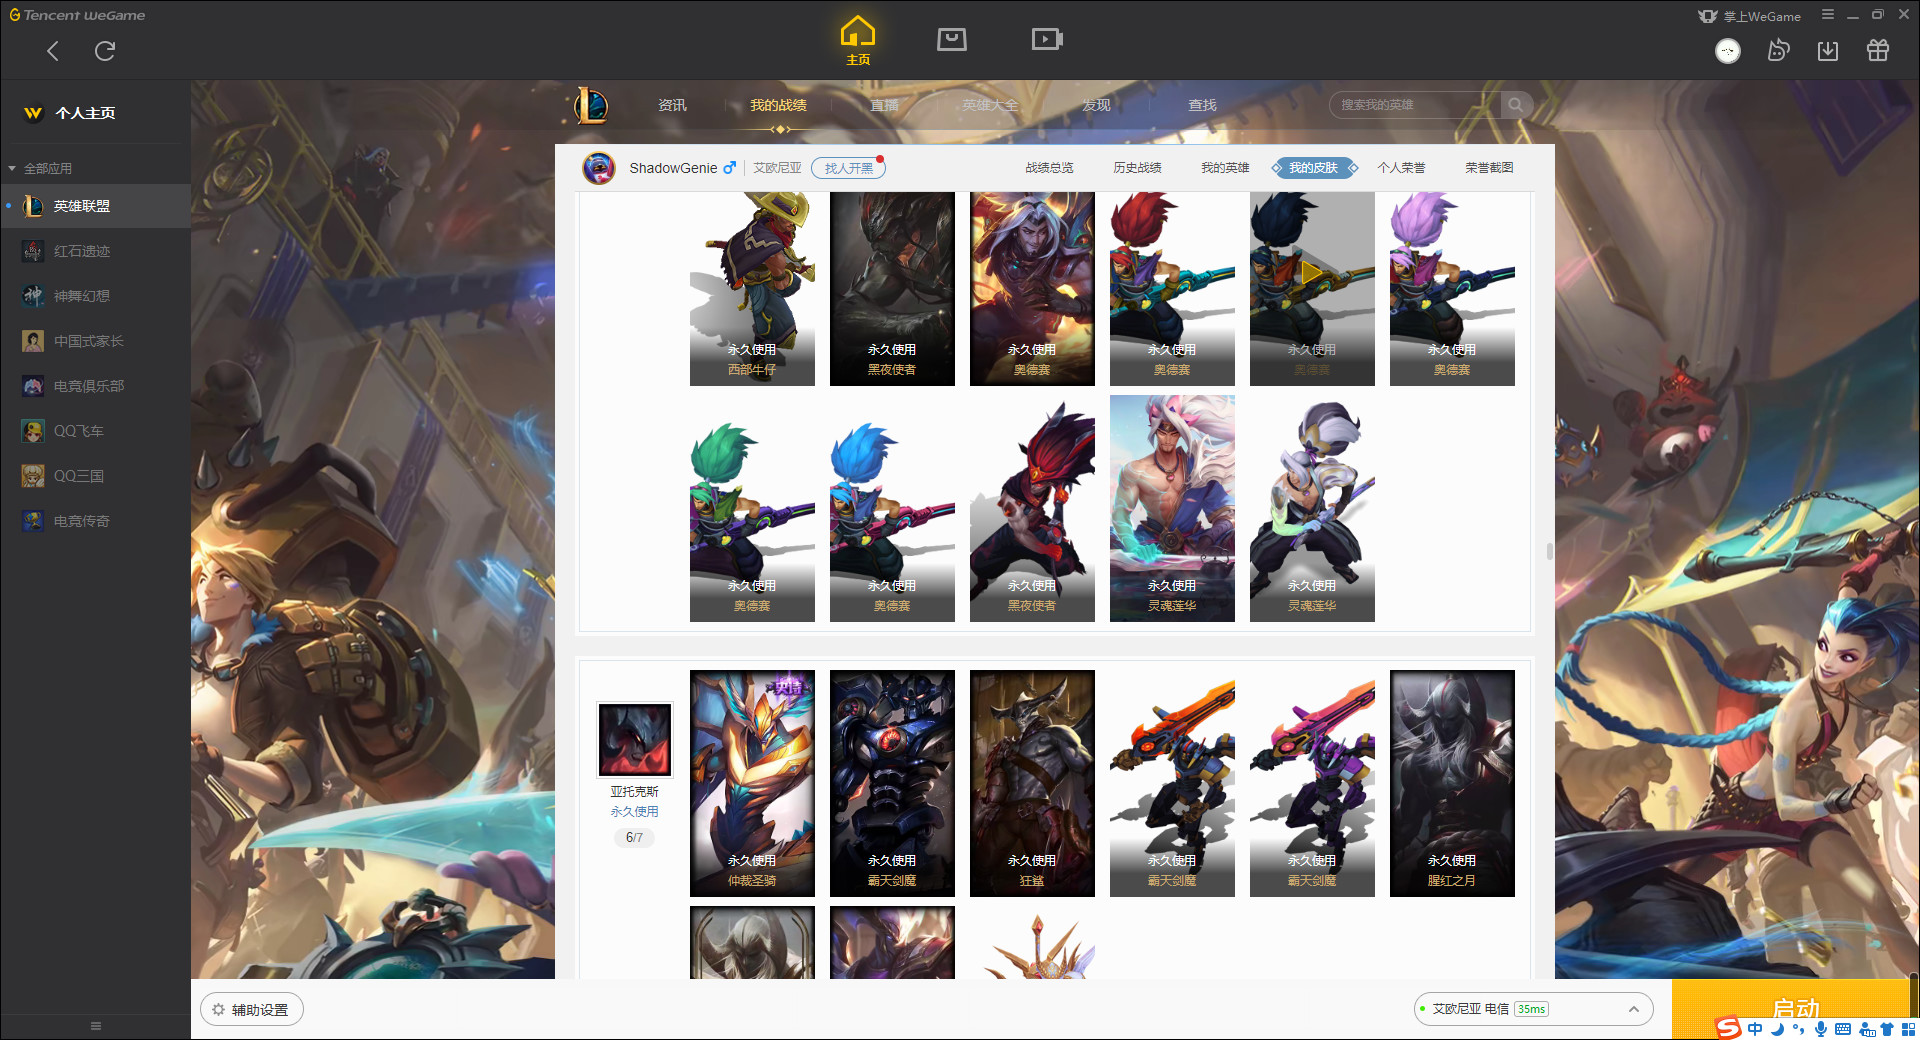This screenshot has height=1040, width=1920.
Task: Click the 6/7 skin count badge
Action: [634, 838]
